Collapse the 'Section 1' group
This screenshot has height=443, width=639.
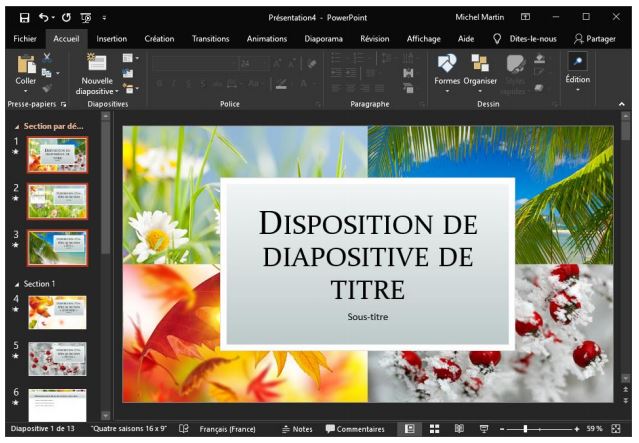tap(16, 283)
